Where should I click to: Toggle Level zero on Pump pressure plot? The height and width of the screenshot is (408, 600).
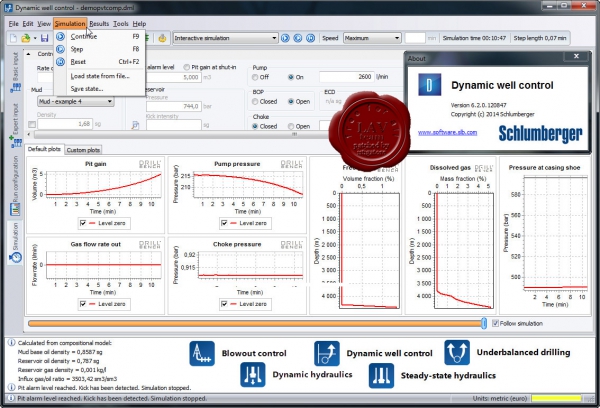(x=224, y=223)
